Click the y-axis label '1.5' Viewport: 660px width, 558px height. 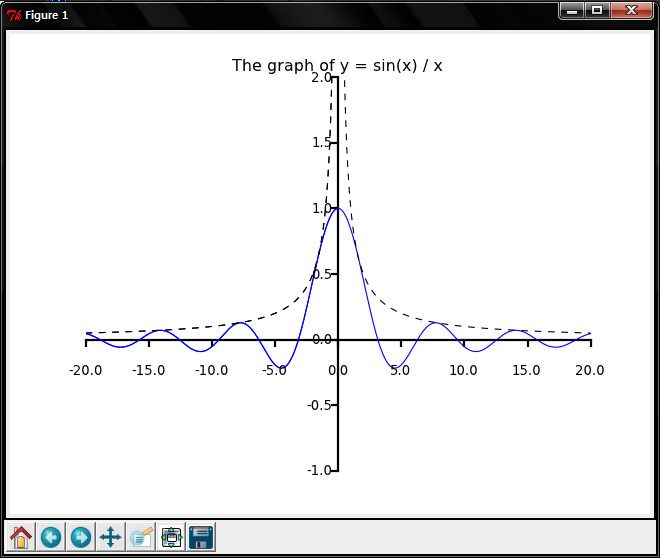point(322,143)
